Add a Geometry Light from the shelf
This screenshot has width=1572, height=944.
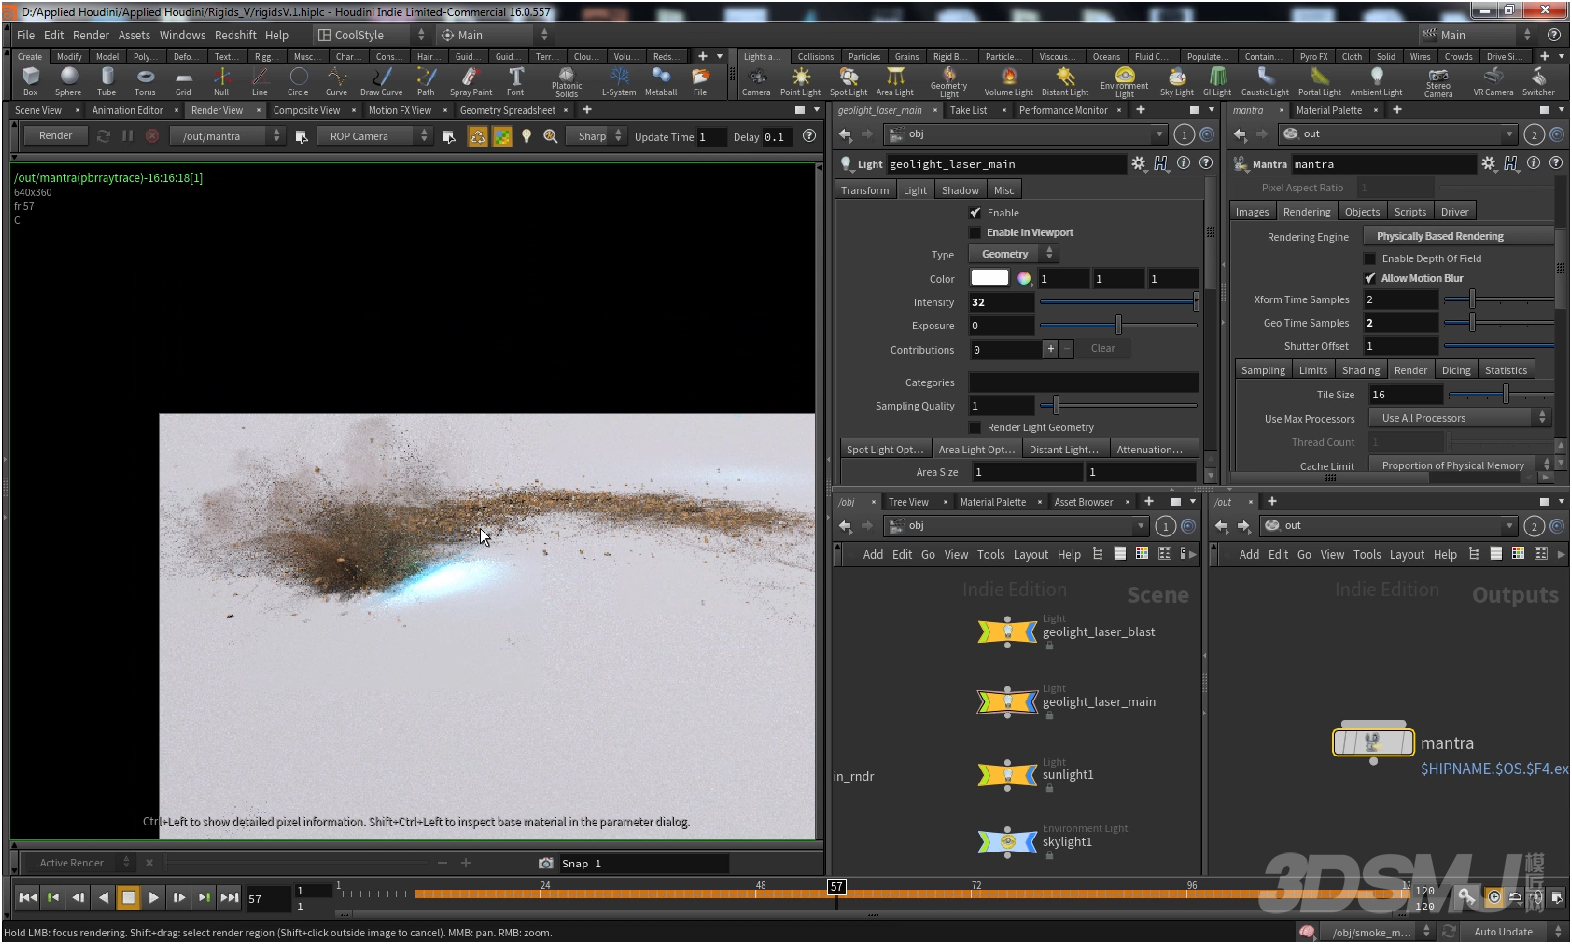tap(948, 82)
